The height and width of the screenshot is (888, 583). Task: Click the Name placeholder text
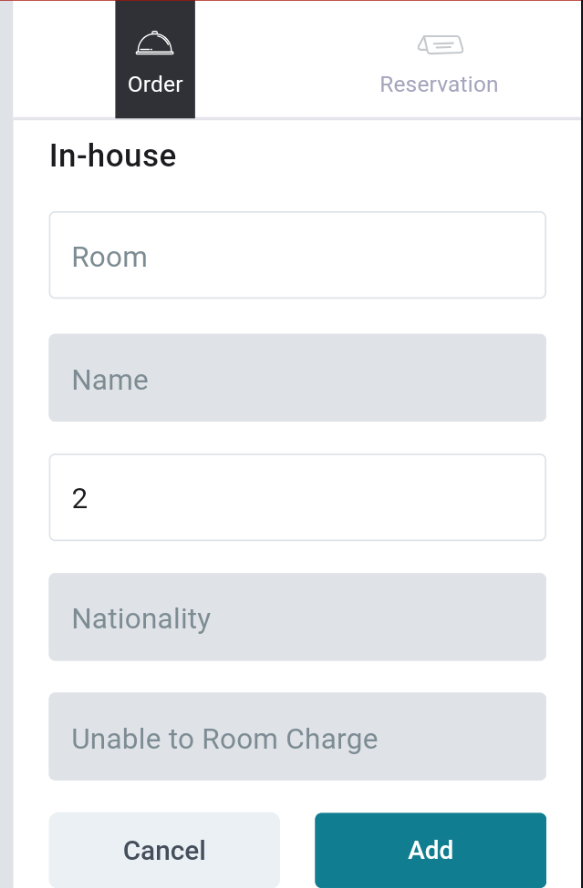(110, 379)
